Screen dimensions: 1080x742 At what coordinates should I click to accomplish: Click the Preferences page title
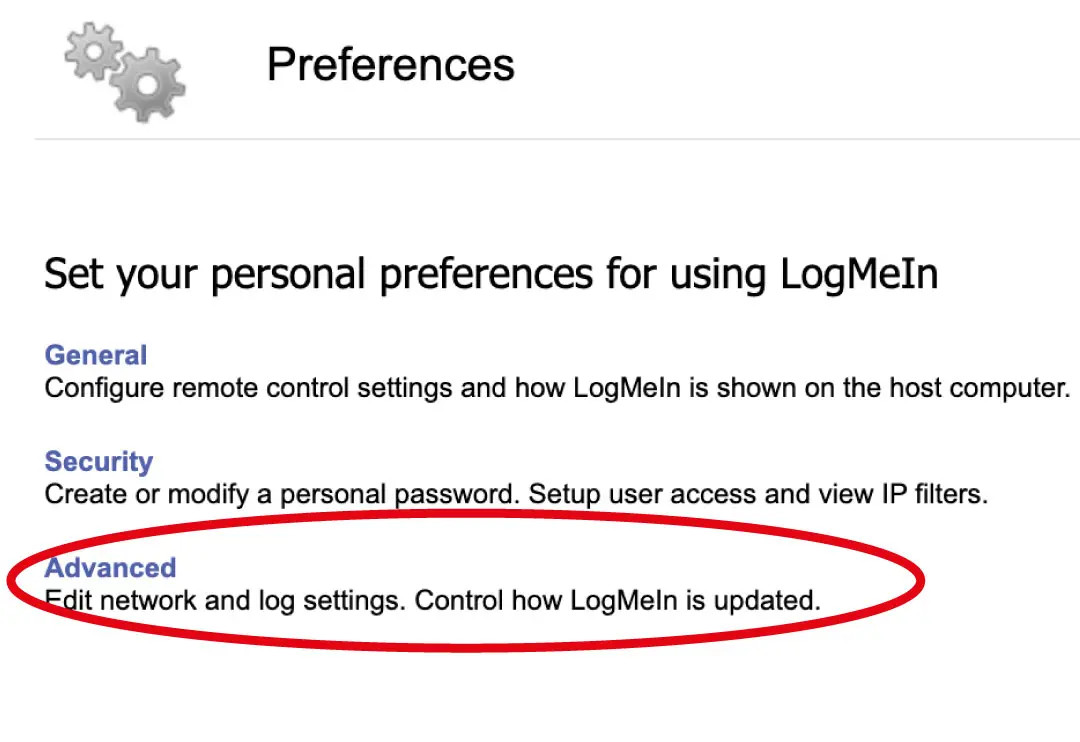click(390, 65)
